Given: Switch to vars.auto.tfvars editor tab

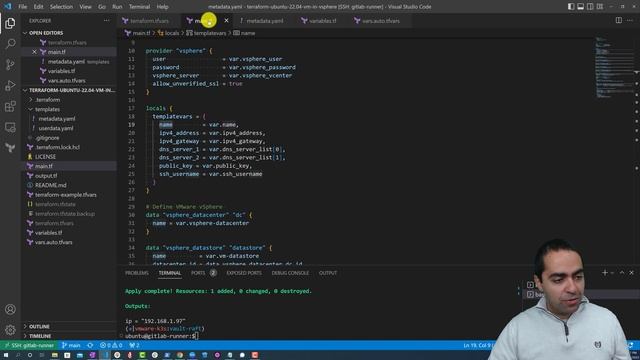Looking at the screenshot, I should [380, 20].
